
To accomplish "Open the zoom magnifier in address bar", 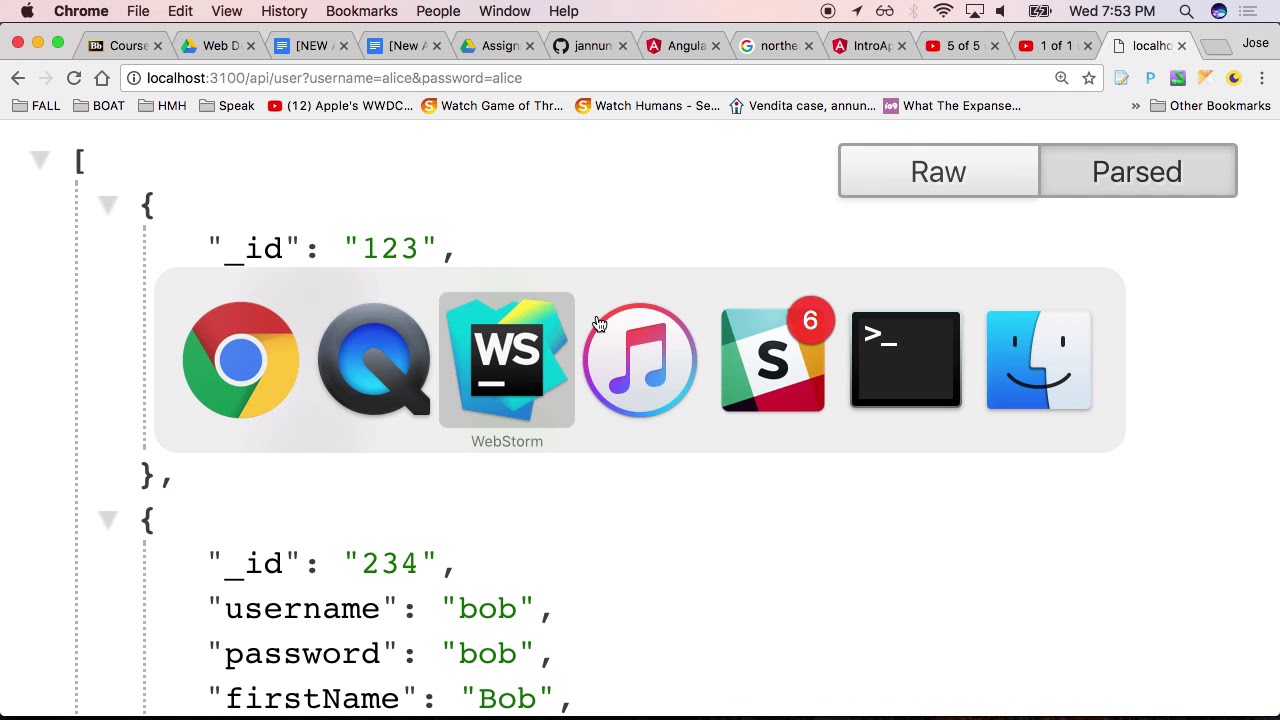I will point(1062,78).
